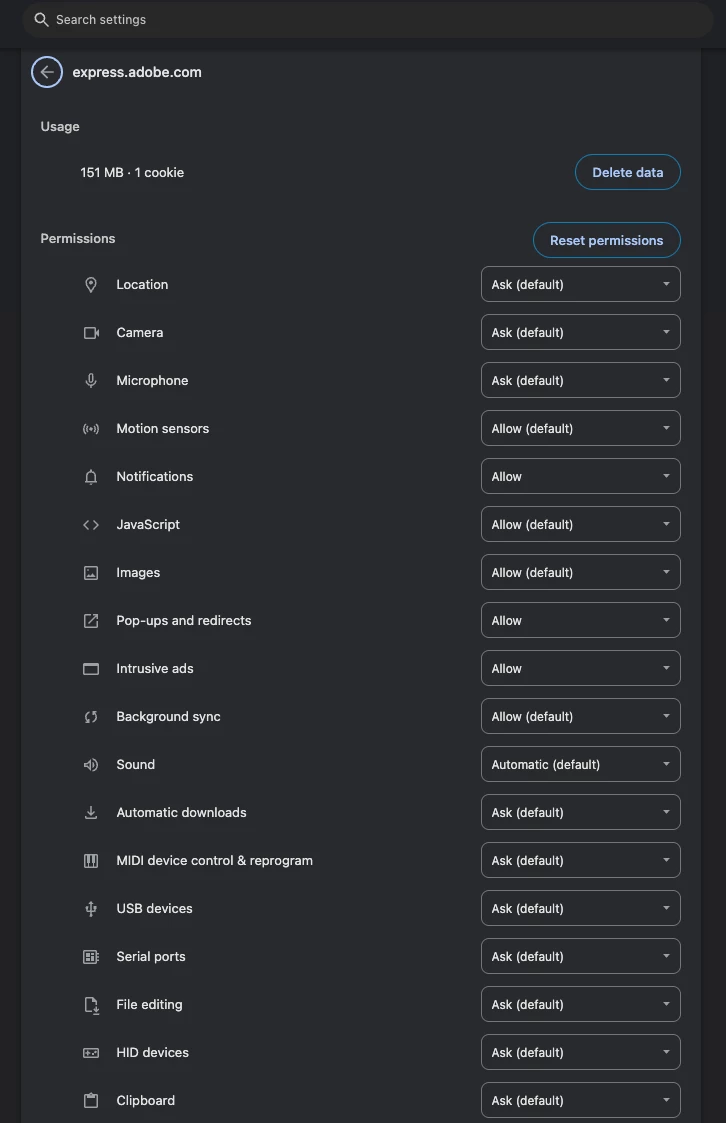726x1123 pixels.
Task: Click the Reset permissions button
Action: (606, 241)
